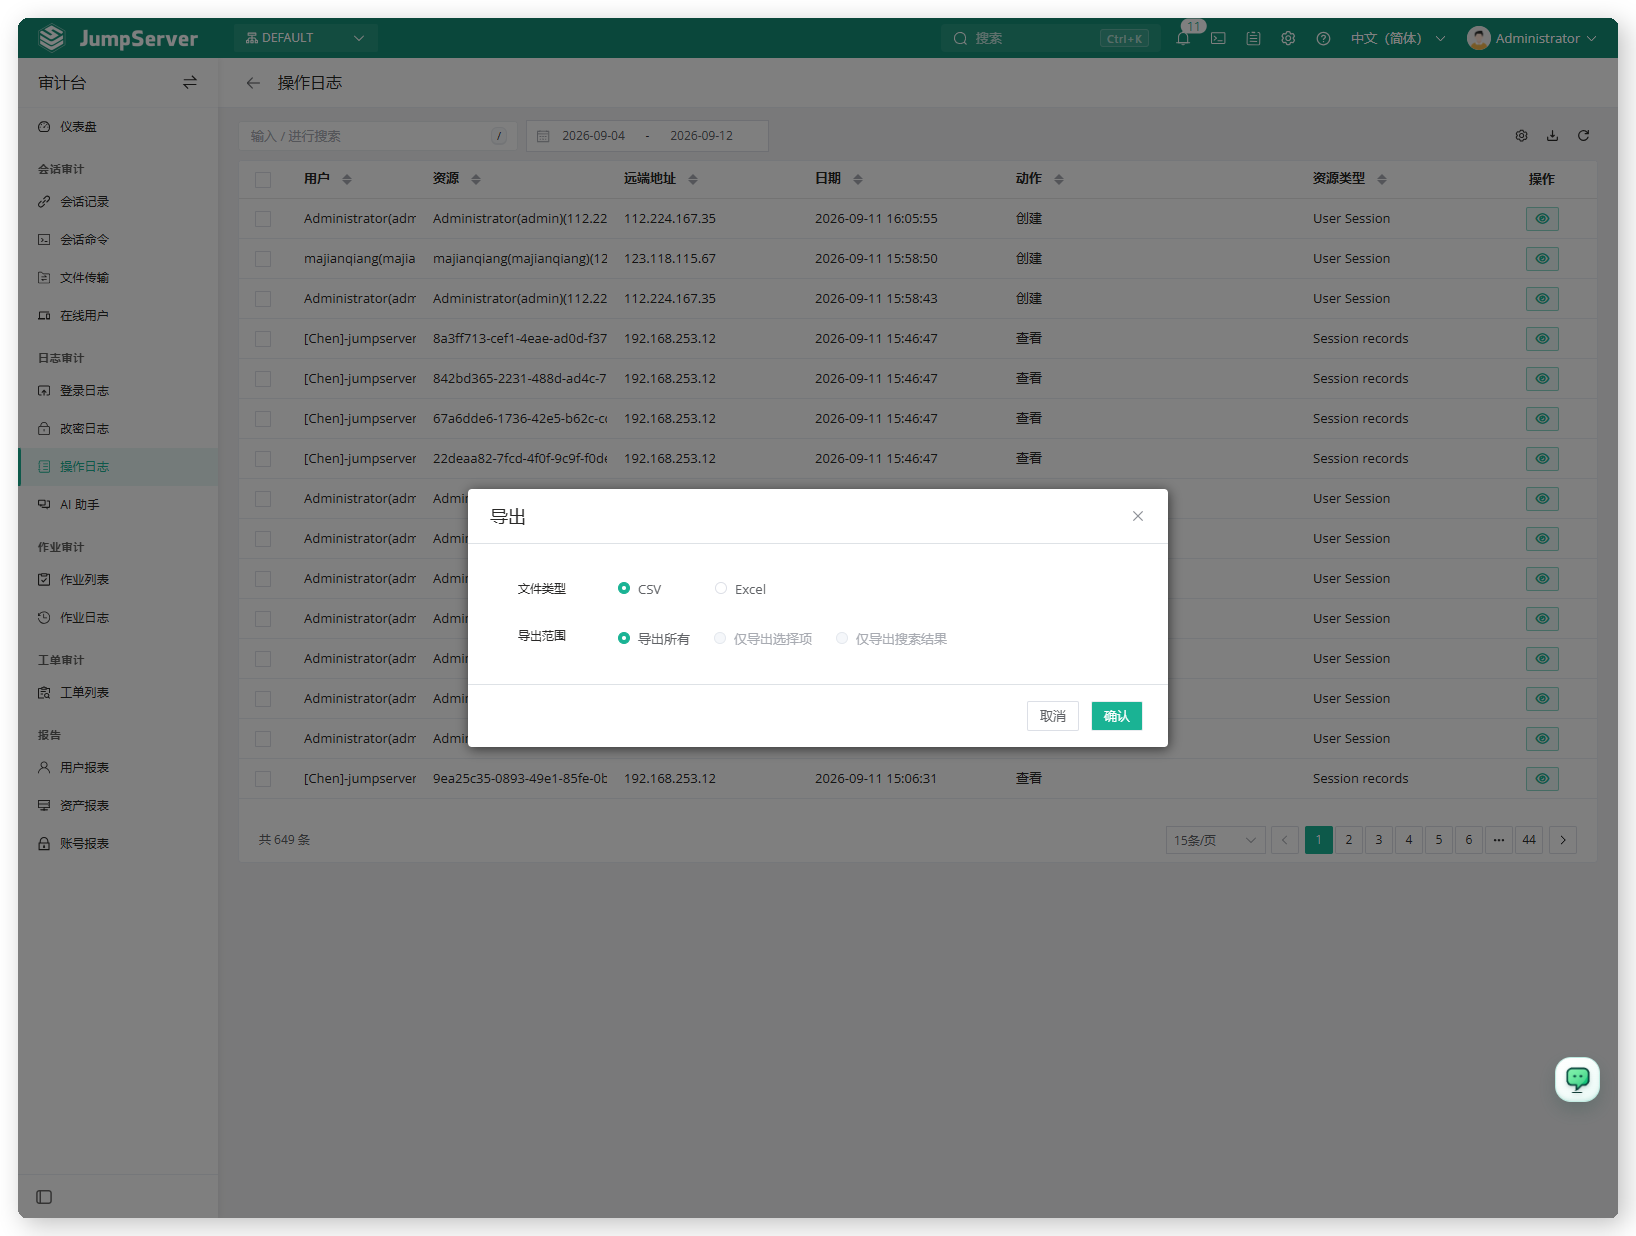Open the web terminal icon in header

[x=1218, y=38]
